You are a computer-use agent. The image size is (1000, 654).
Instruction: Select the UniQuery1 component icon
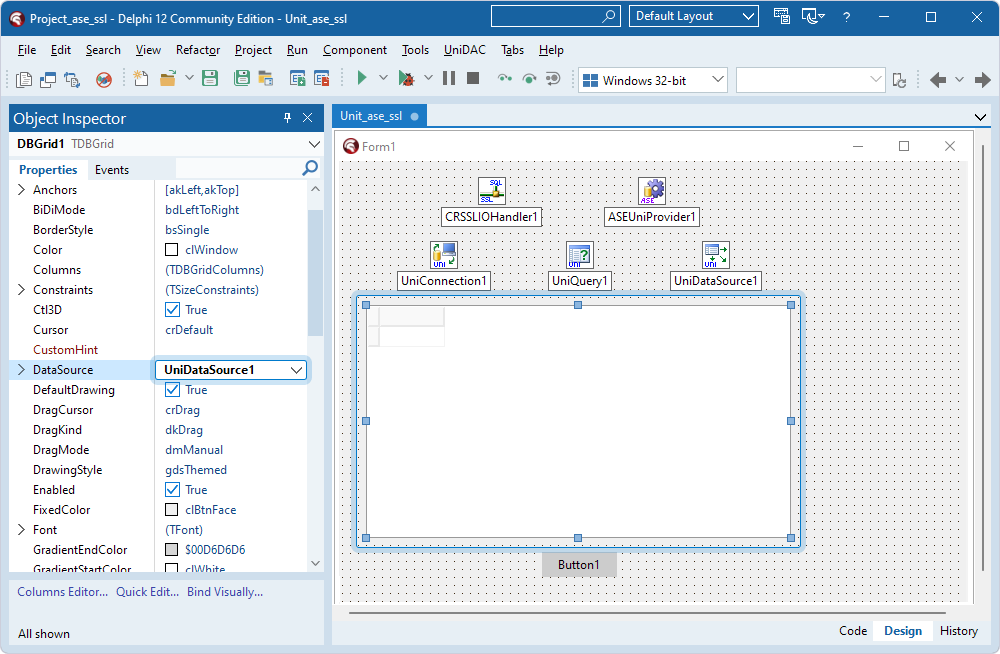click(x=581, y=254)
